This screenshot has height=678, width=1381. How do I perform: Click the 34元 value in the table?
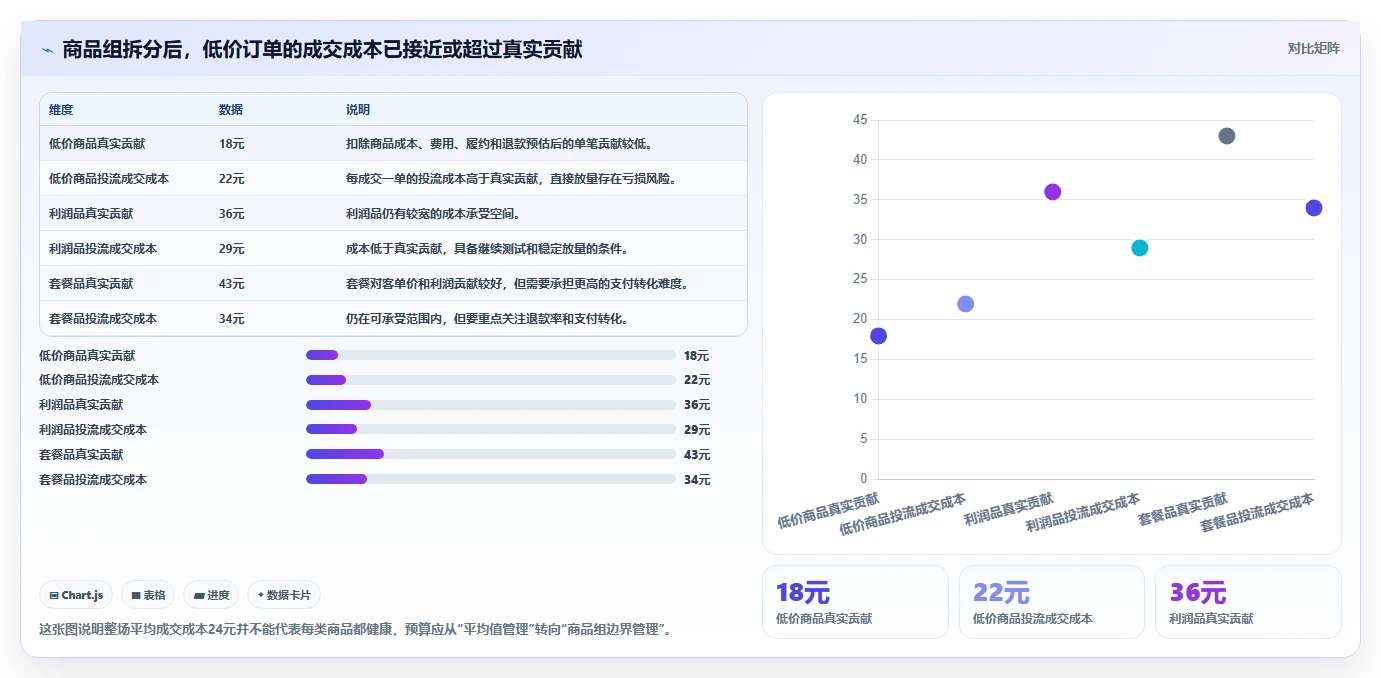(x=232, y=319)
